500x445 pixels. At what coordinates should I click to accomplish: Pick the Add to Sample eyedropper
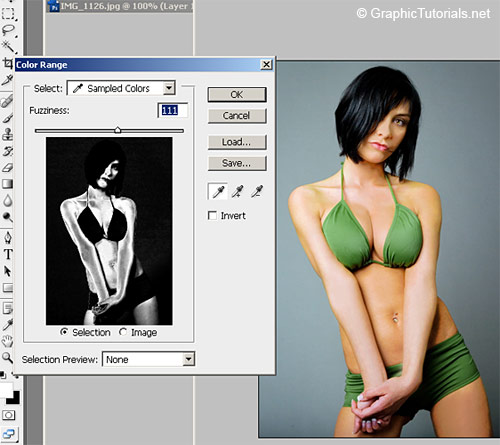pyautogui.click(x=238, y=192)
